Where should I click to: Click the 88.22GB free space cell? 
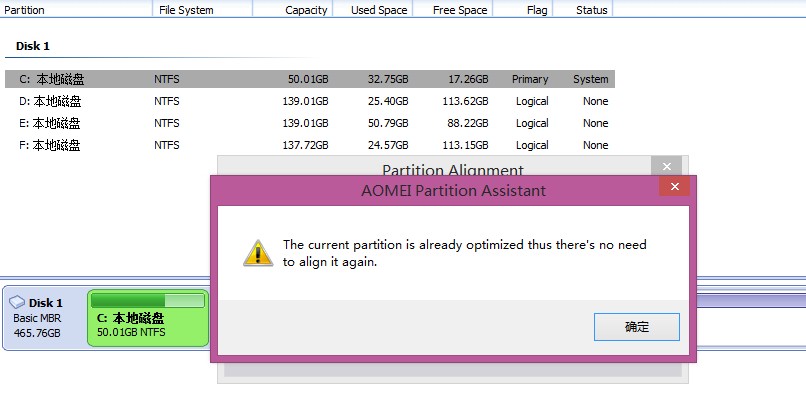pos(468,123)
